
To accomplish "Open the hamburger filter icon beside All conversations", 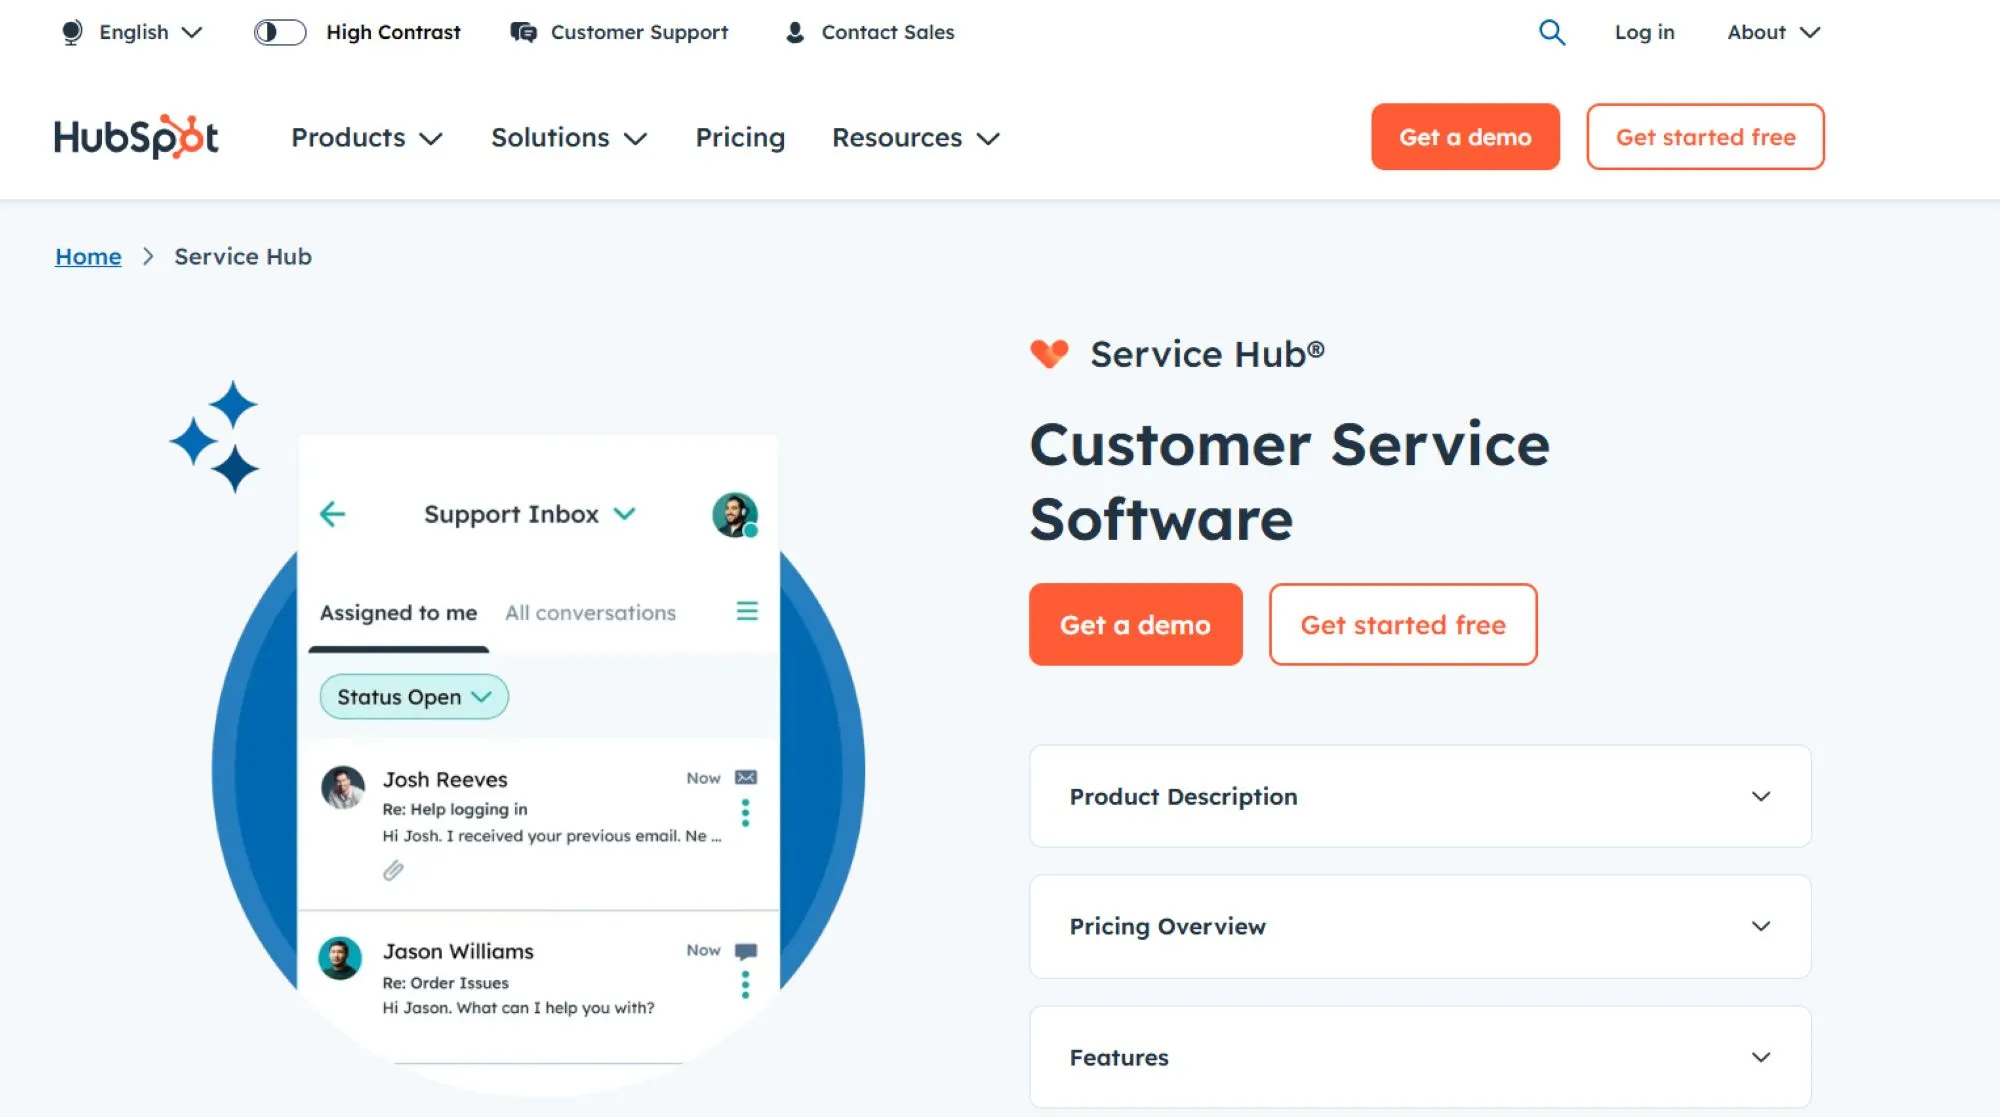I will click(x=747, y=611).
